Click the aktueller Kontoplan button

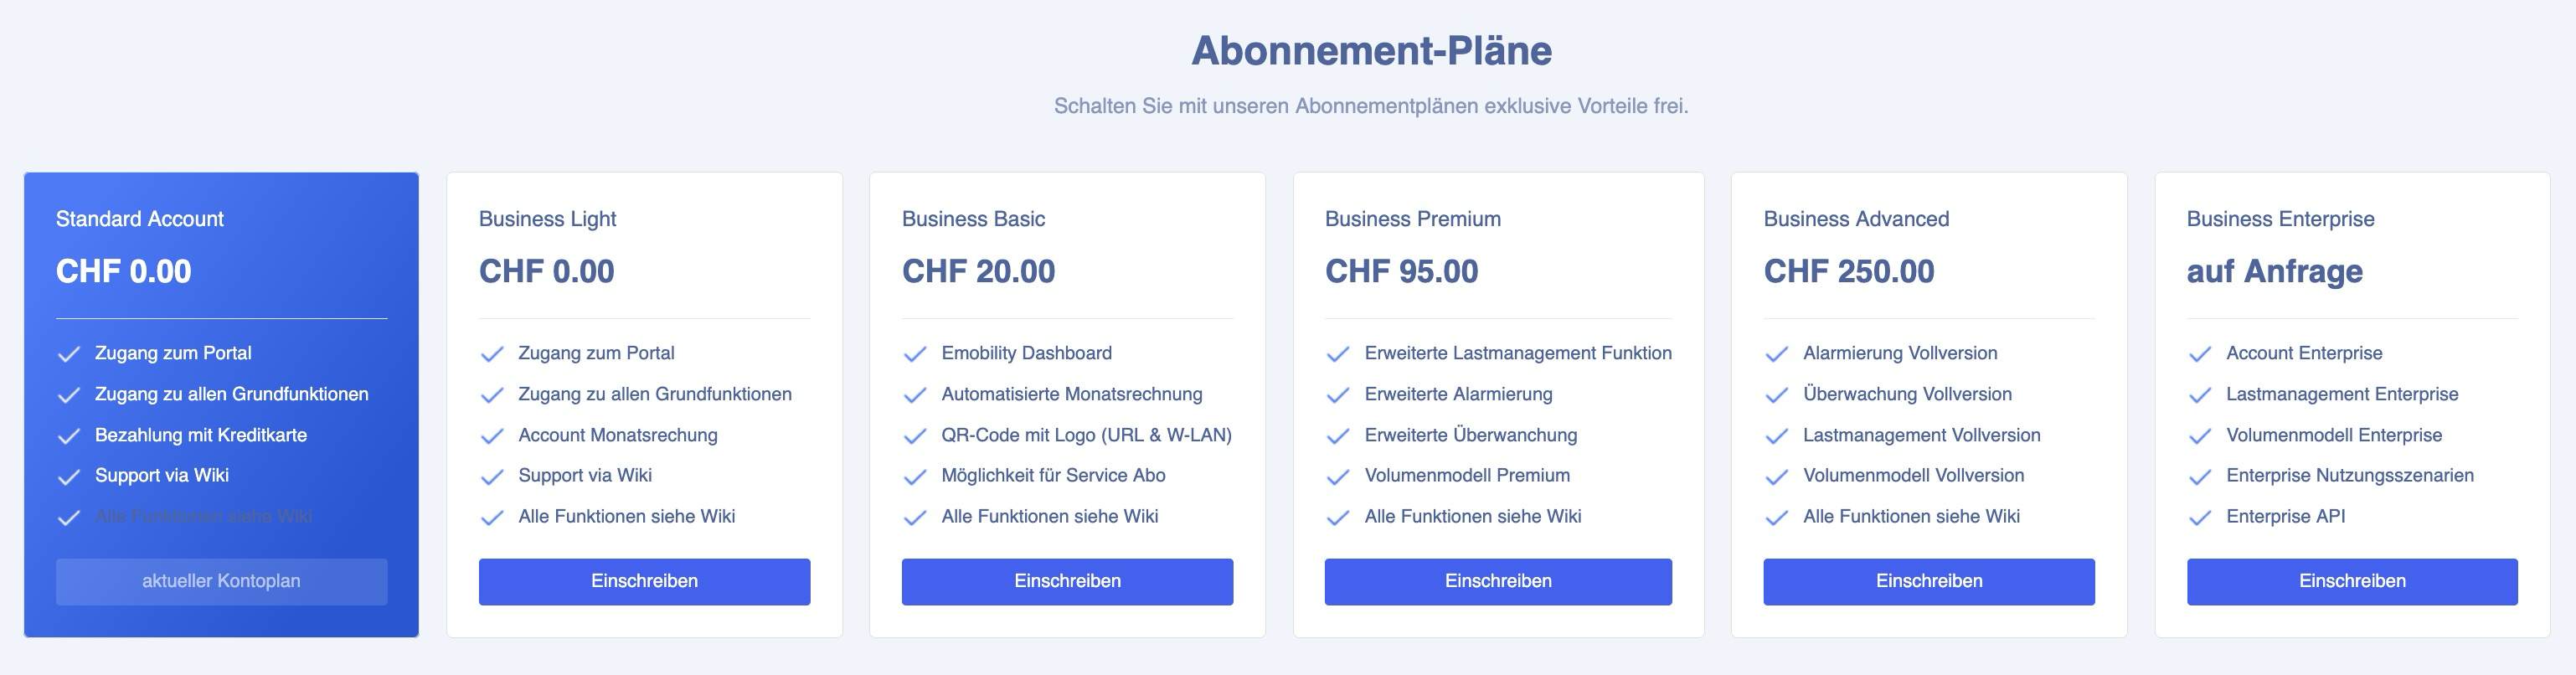point(221,581)
